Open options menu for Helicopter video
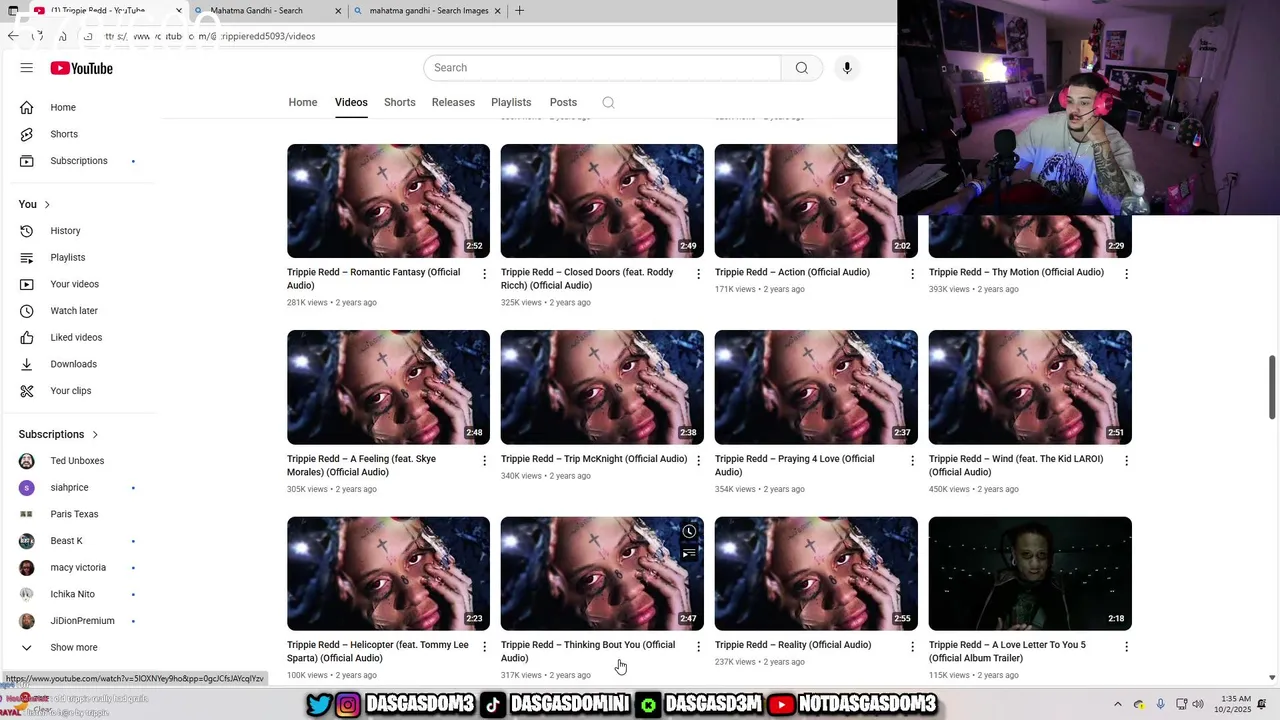This screenshot has width=1280, height=720. 485,647
